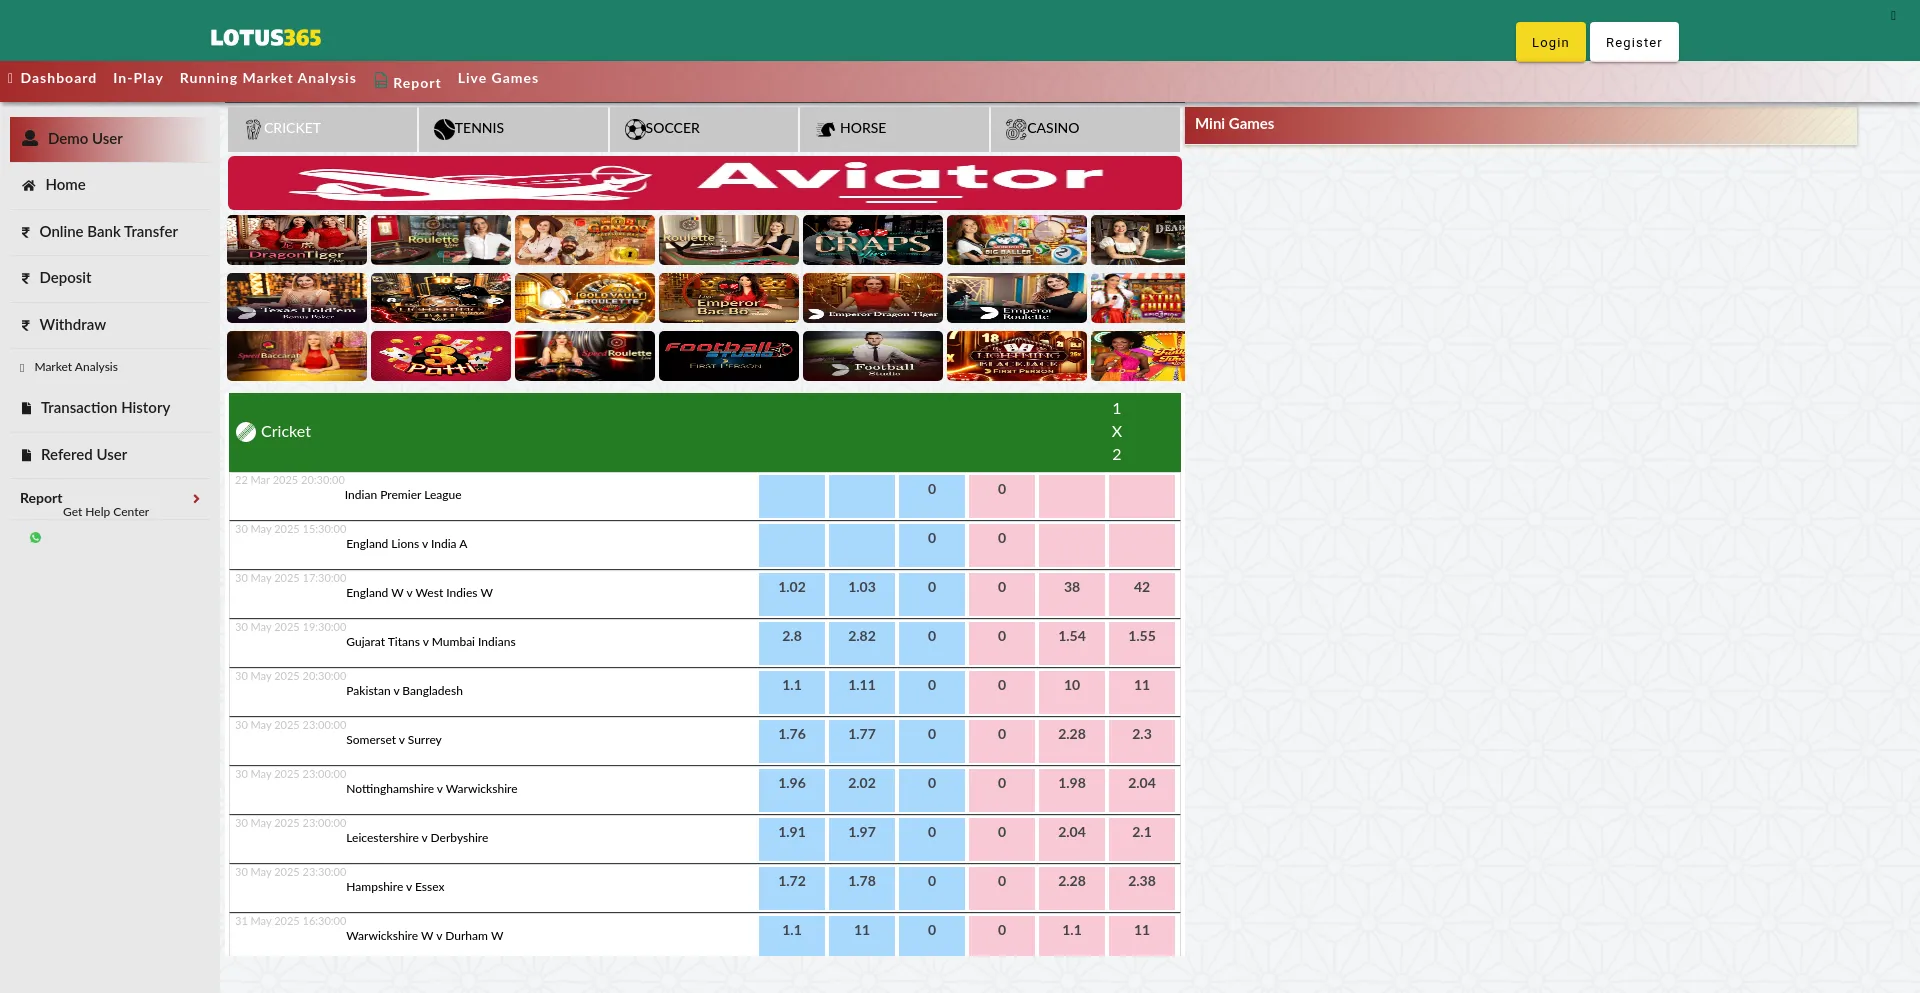Open Emperor Bac Bo game thumbnail
1920x993 pixels.
click(x=729, y=298)
